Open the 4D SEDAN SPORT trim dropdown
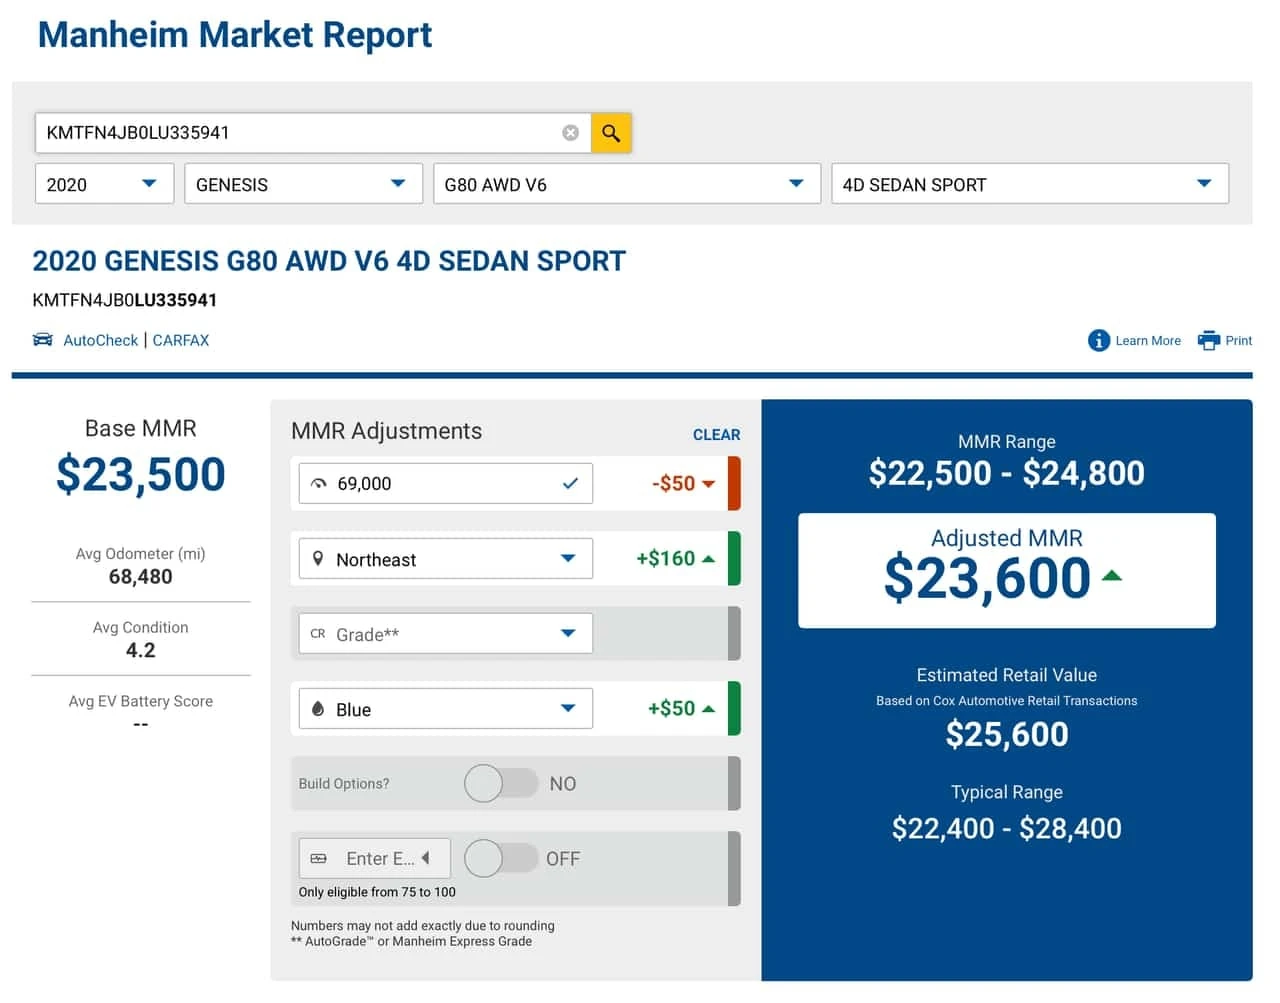1280x1003 pixels. (x=1030, y=184)
